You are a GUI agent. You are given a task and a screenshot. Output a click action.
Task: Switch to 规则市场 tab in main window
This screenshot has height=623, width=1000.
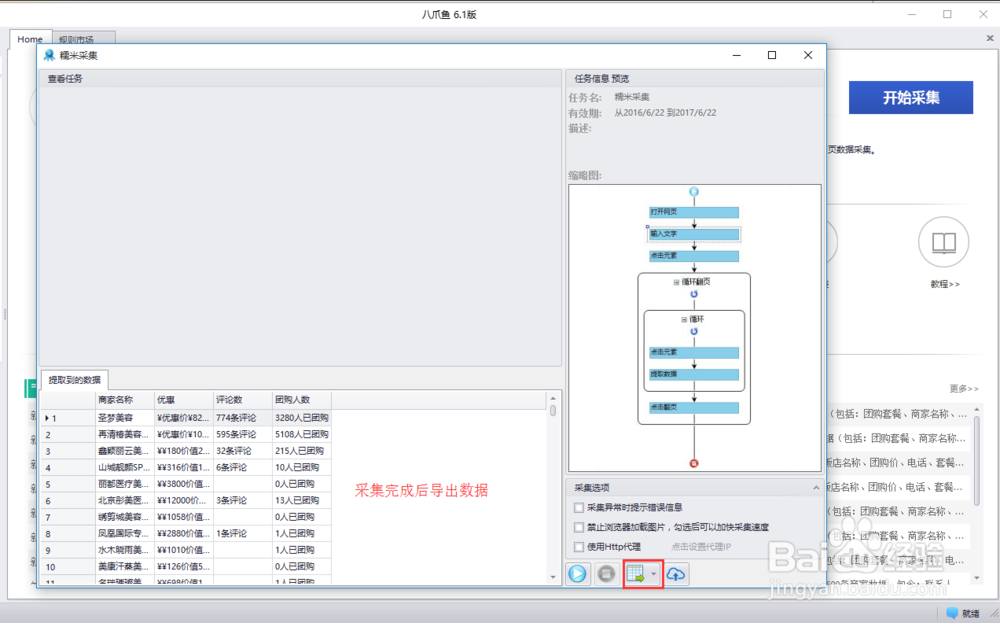click(77, 40)
